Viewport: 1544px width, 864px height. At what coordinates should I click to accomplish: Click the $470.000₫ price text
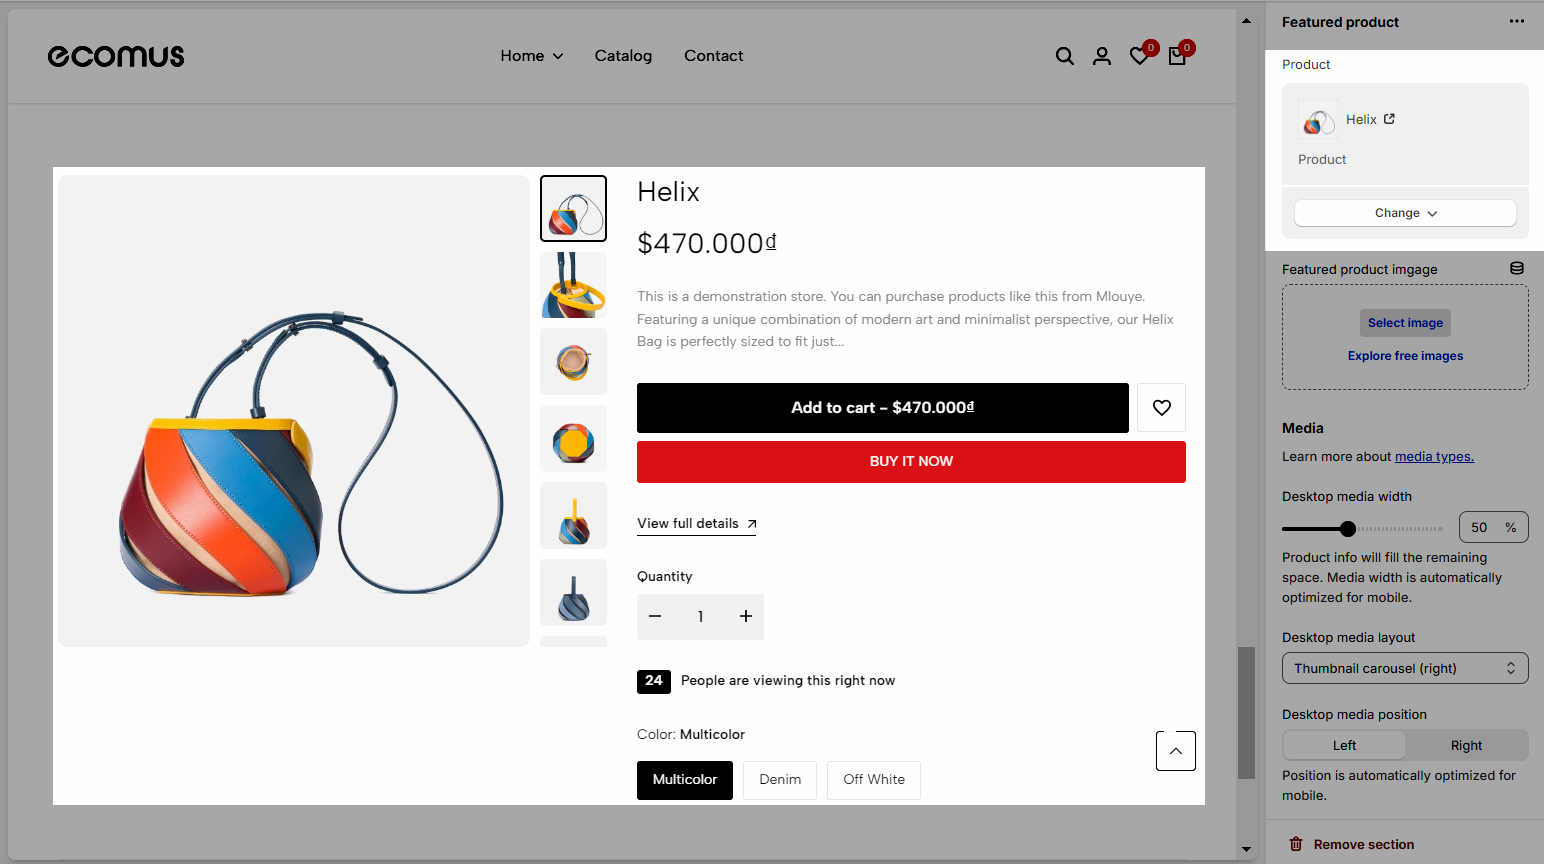click(707, 243)
